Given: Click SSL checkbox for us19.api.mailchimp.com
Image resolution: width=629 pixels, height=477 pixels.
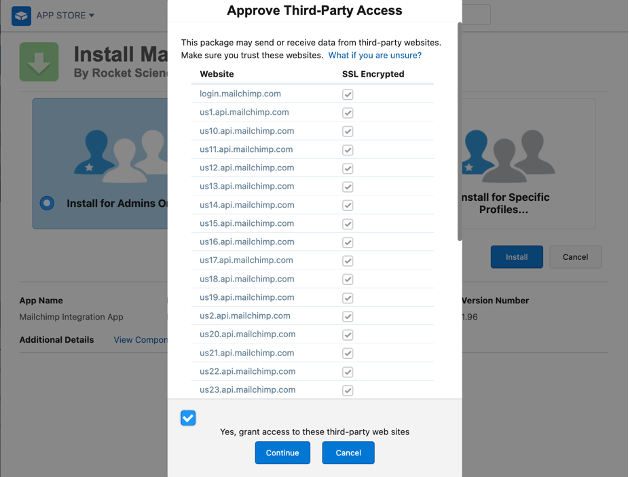Looking at the screenshot, I should point(347,298).
